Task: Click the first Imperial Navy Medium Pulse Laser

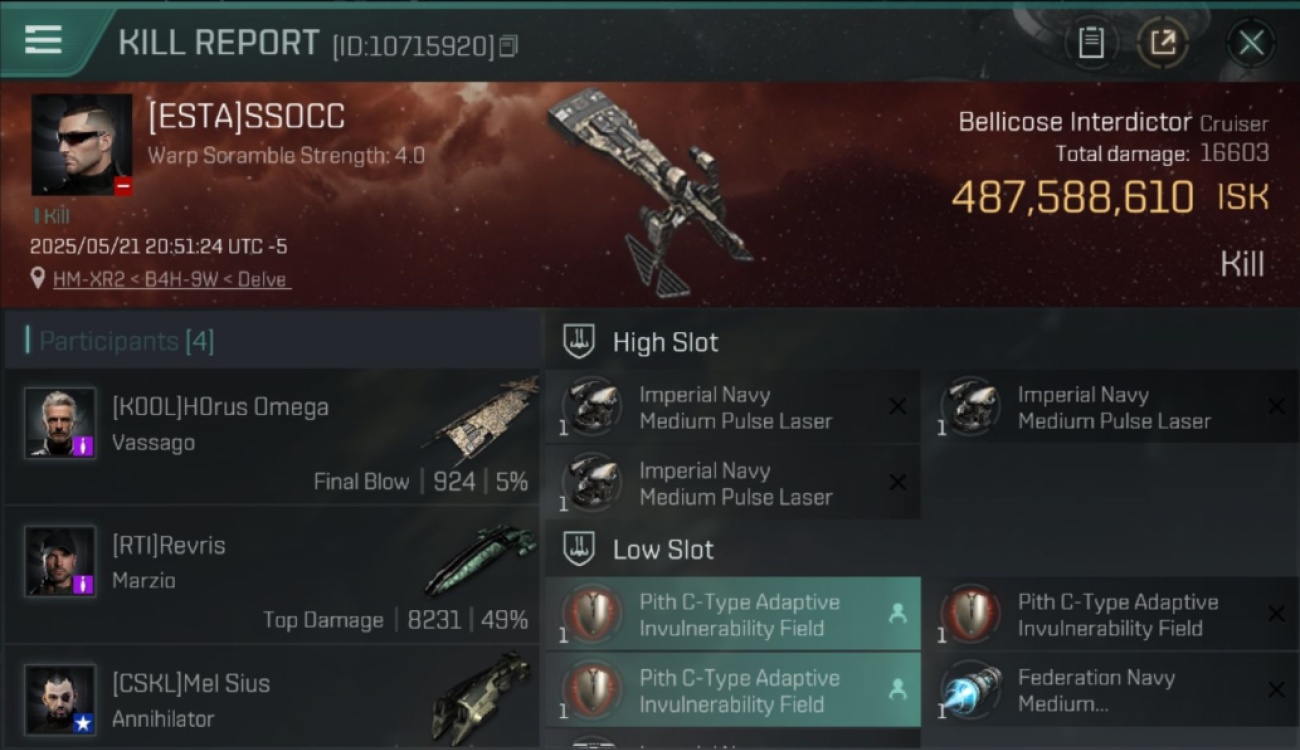Action: tap(733, 408)
